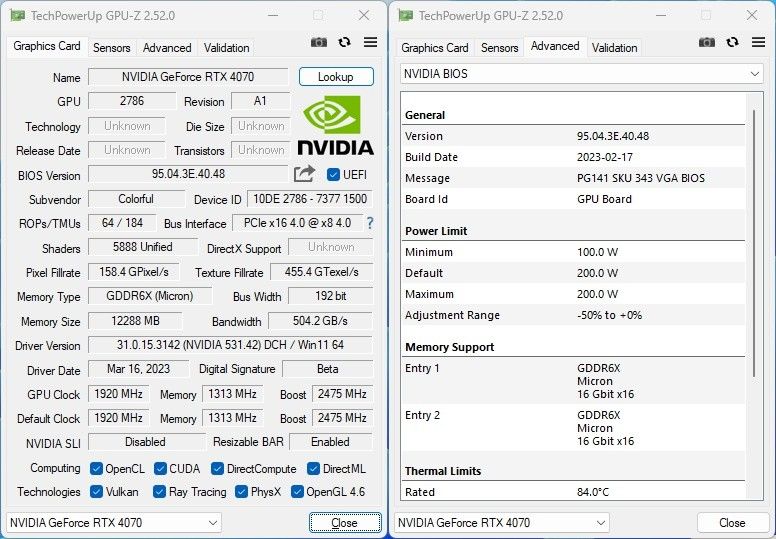The width and height of the screenshot is (776, 539).
Task: Toggle the PhysX checkbox
Action: [242, 491]
